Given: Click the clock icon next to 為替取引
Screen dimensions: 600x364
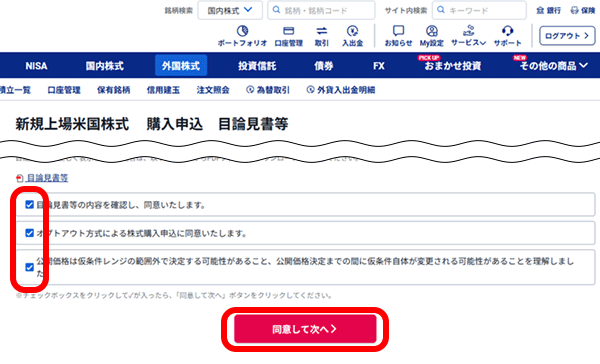Looking at the screenshot, I should point(250,90).
